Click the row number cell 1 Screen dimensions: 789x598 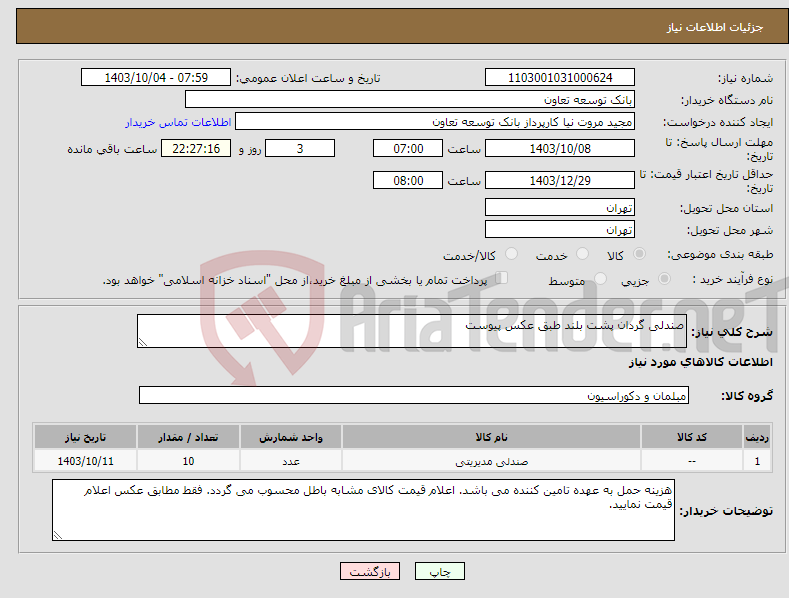[x=757, y=461]
